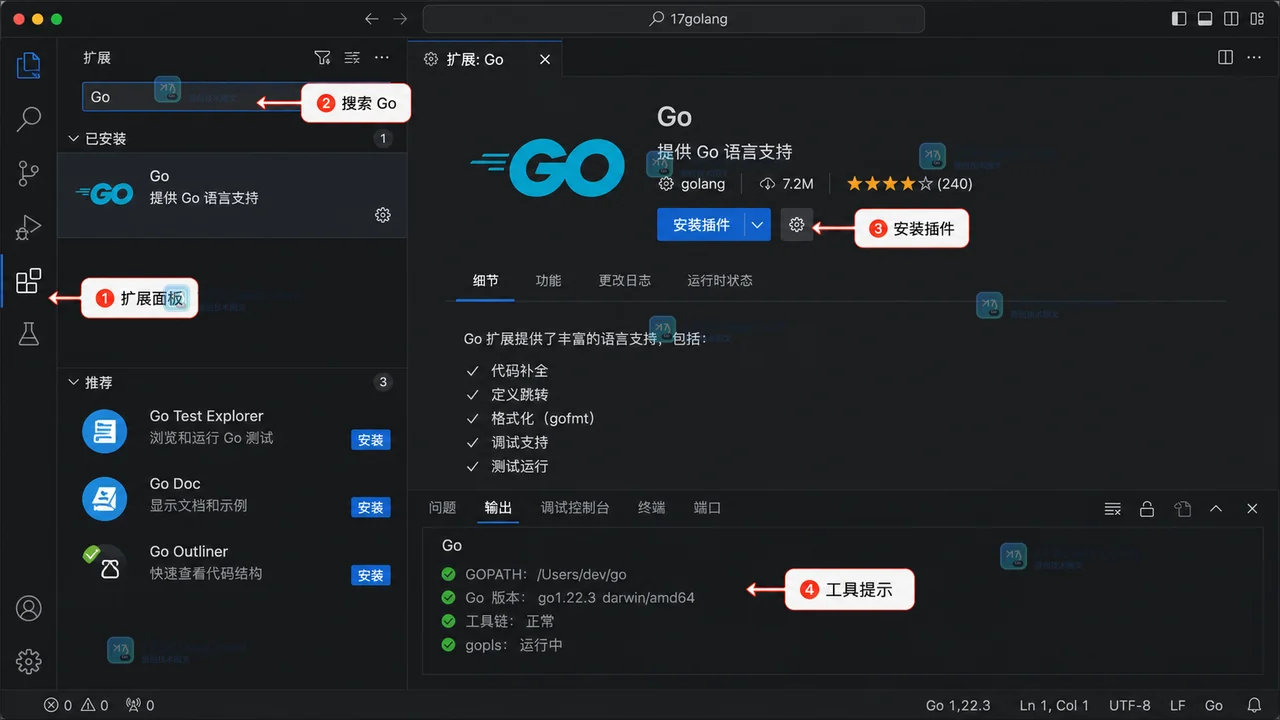This screenshot has width=1280, height=720.
Task: Toggle secondary sidebar layout icon
Action: 1231,19
